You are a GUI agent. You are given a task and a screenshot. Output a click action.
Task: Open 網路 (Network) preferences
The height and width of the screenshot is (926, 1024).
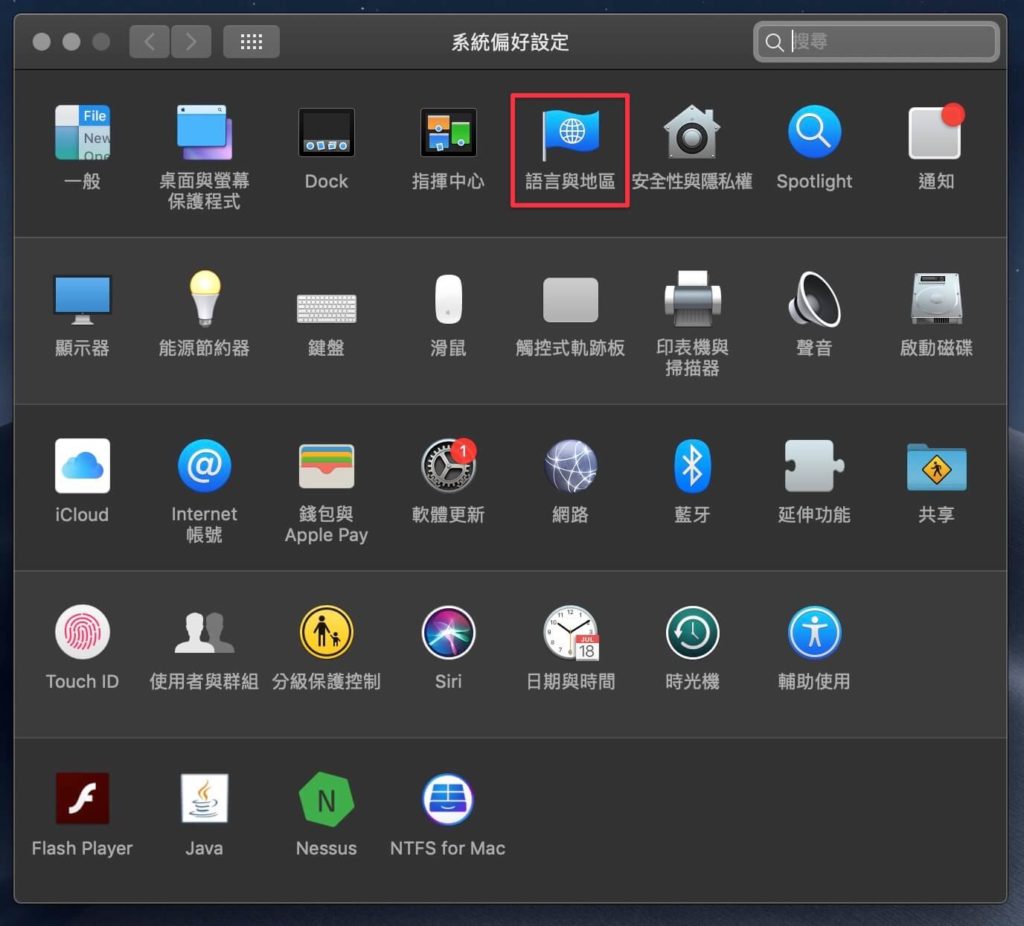coord(570,466)
